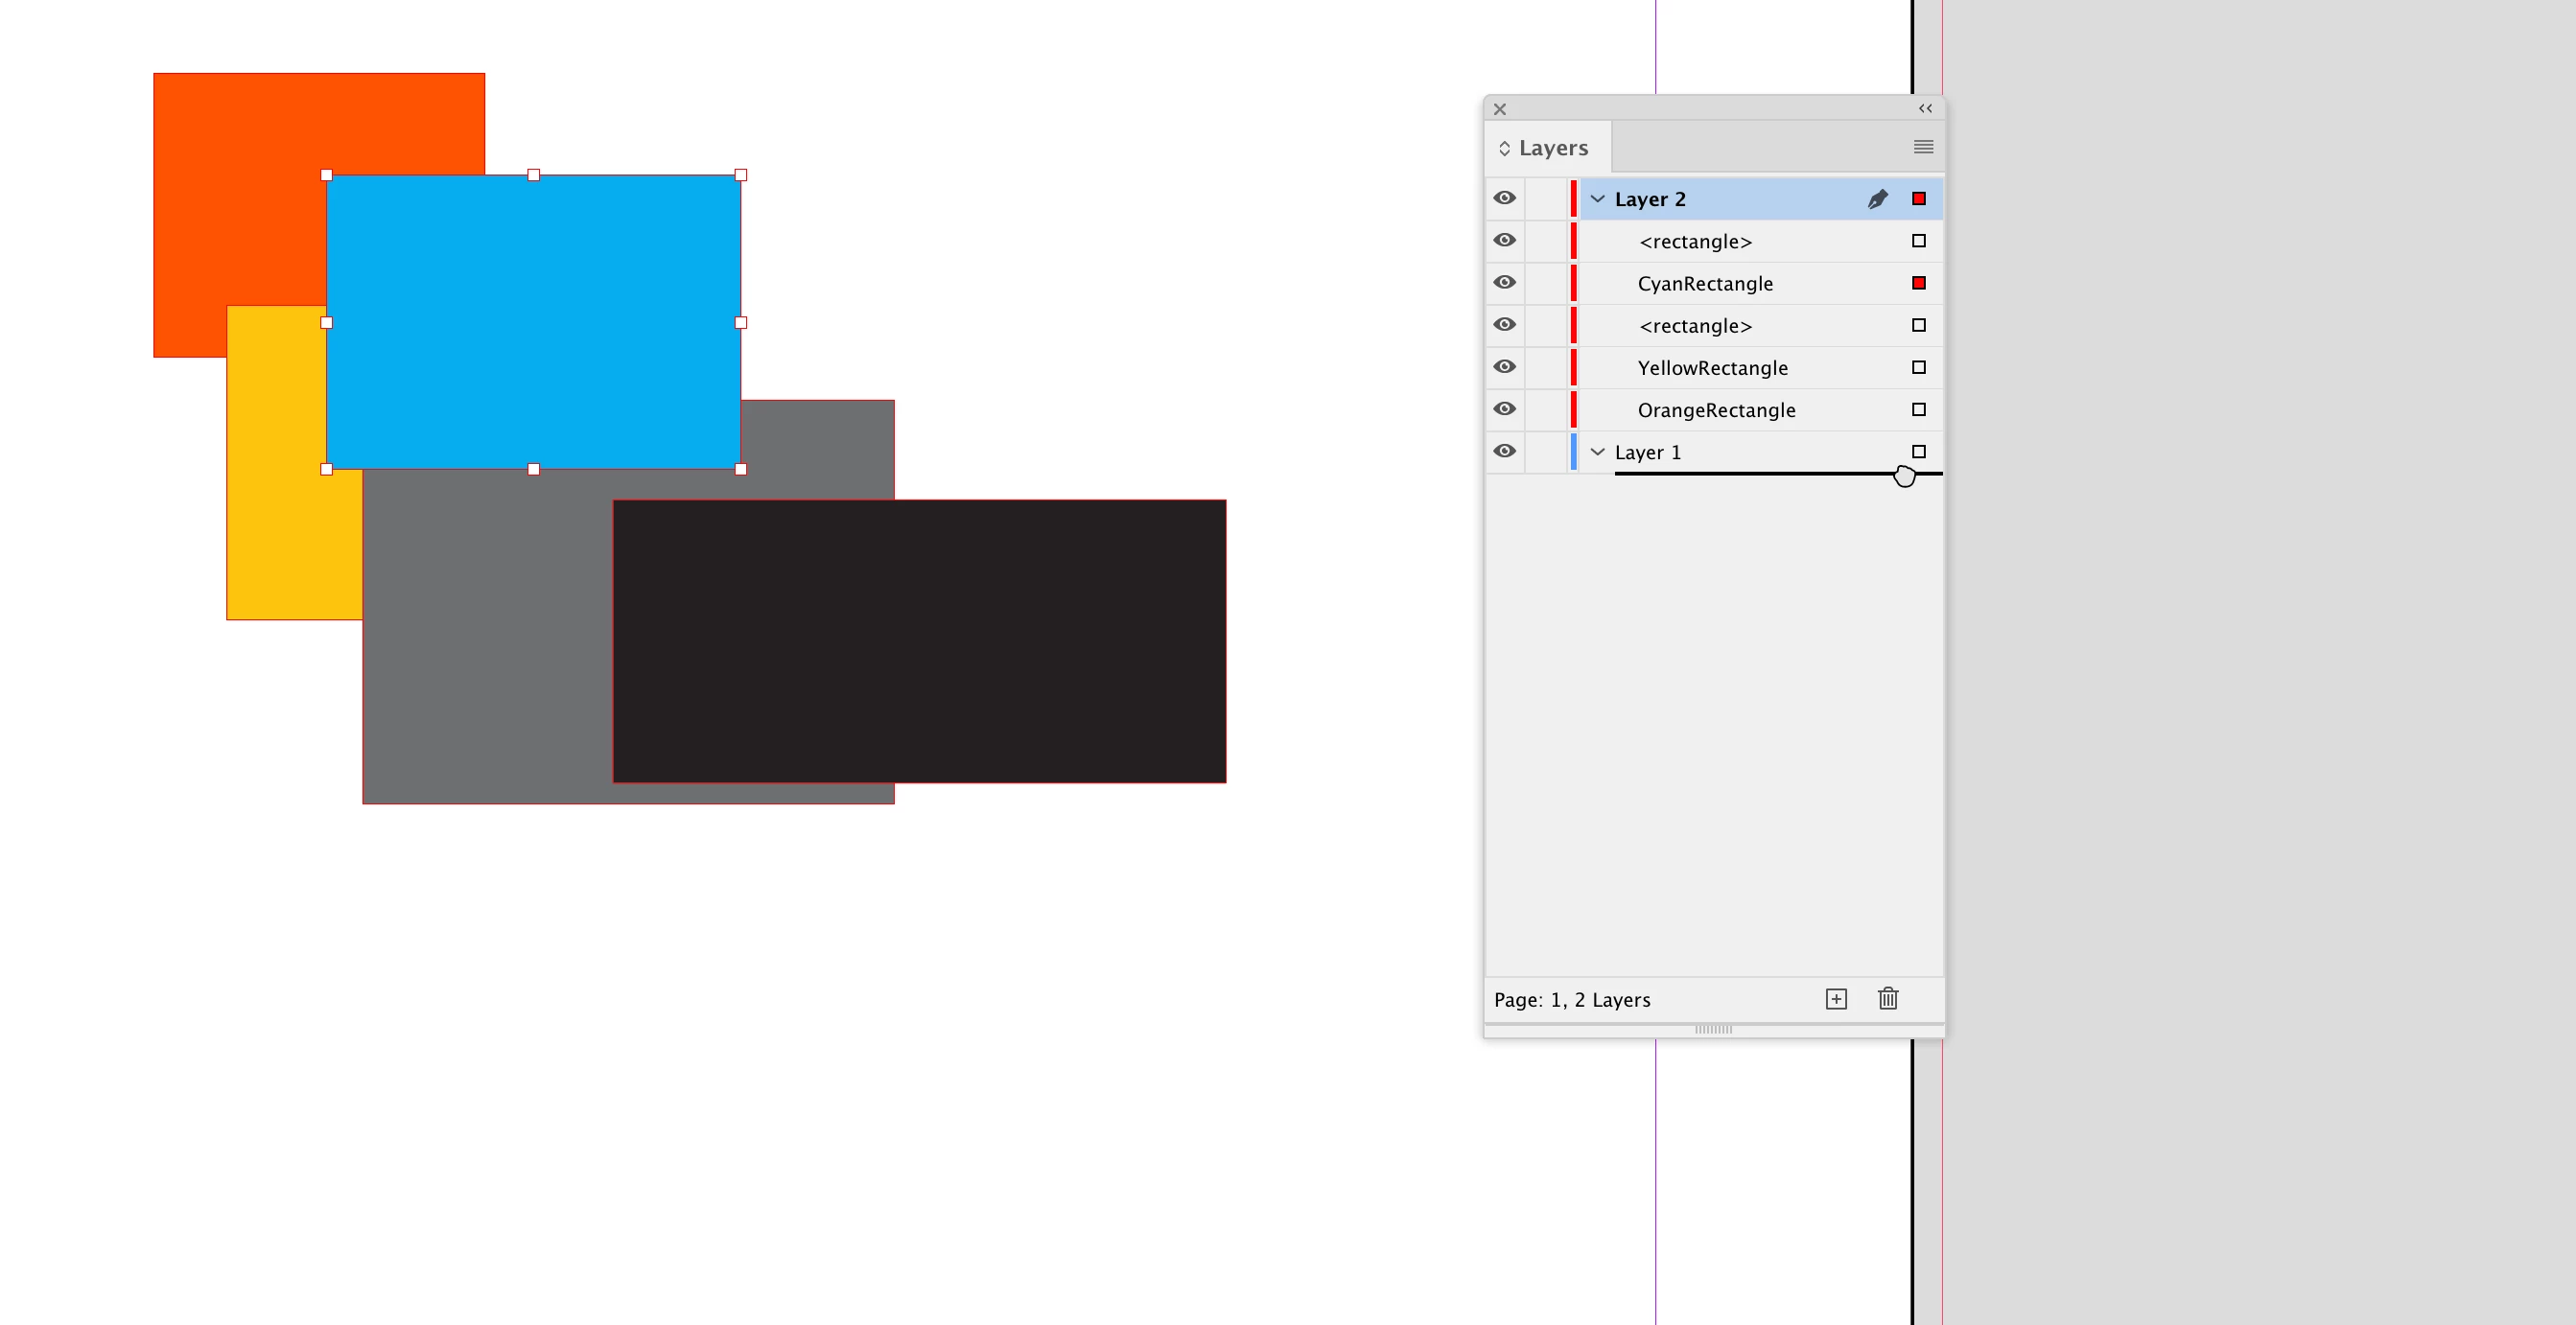The width and height of the screenshot is (2576, 1325).
Task: Collapse the panel with double-arrow icon
Action: (x=1925, y=108)
